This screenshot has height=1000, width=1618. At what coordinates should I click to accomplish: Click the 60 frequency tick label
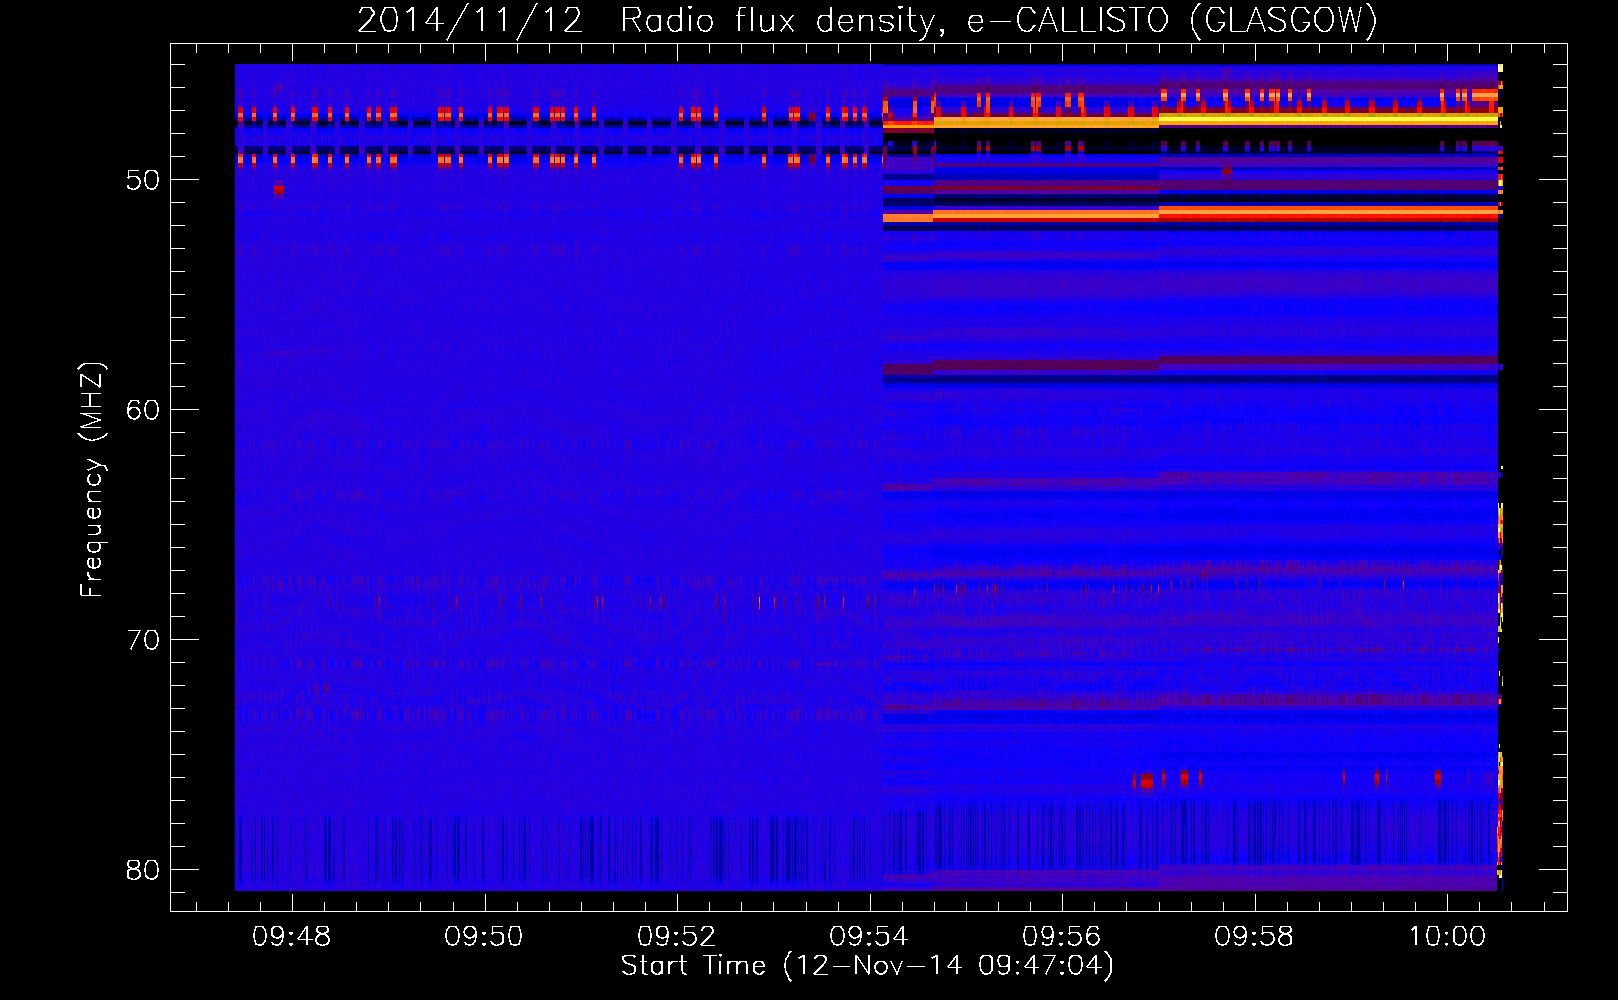click(143, 410)
